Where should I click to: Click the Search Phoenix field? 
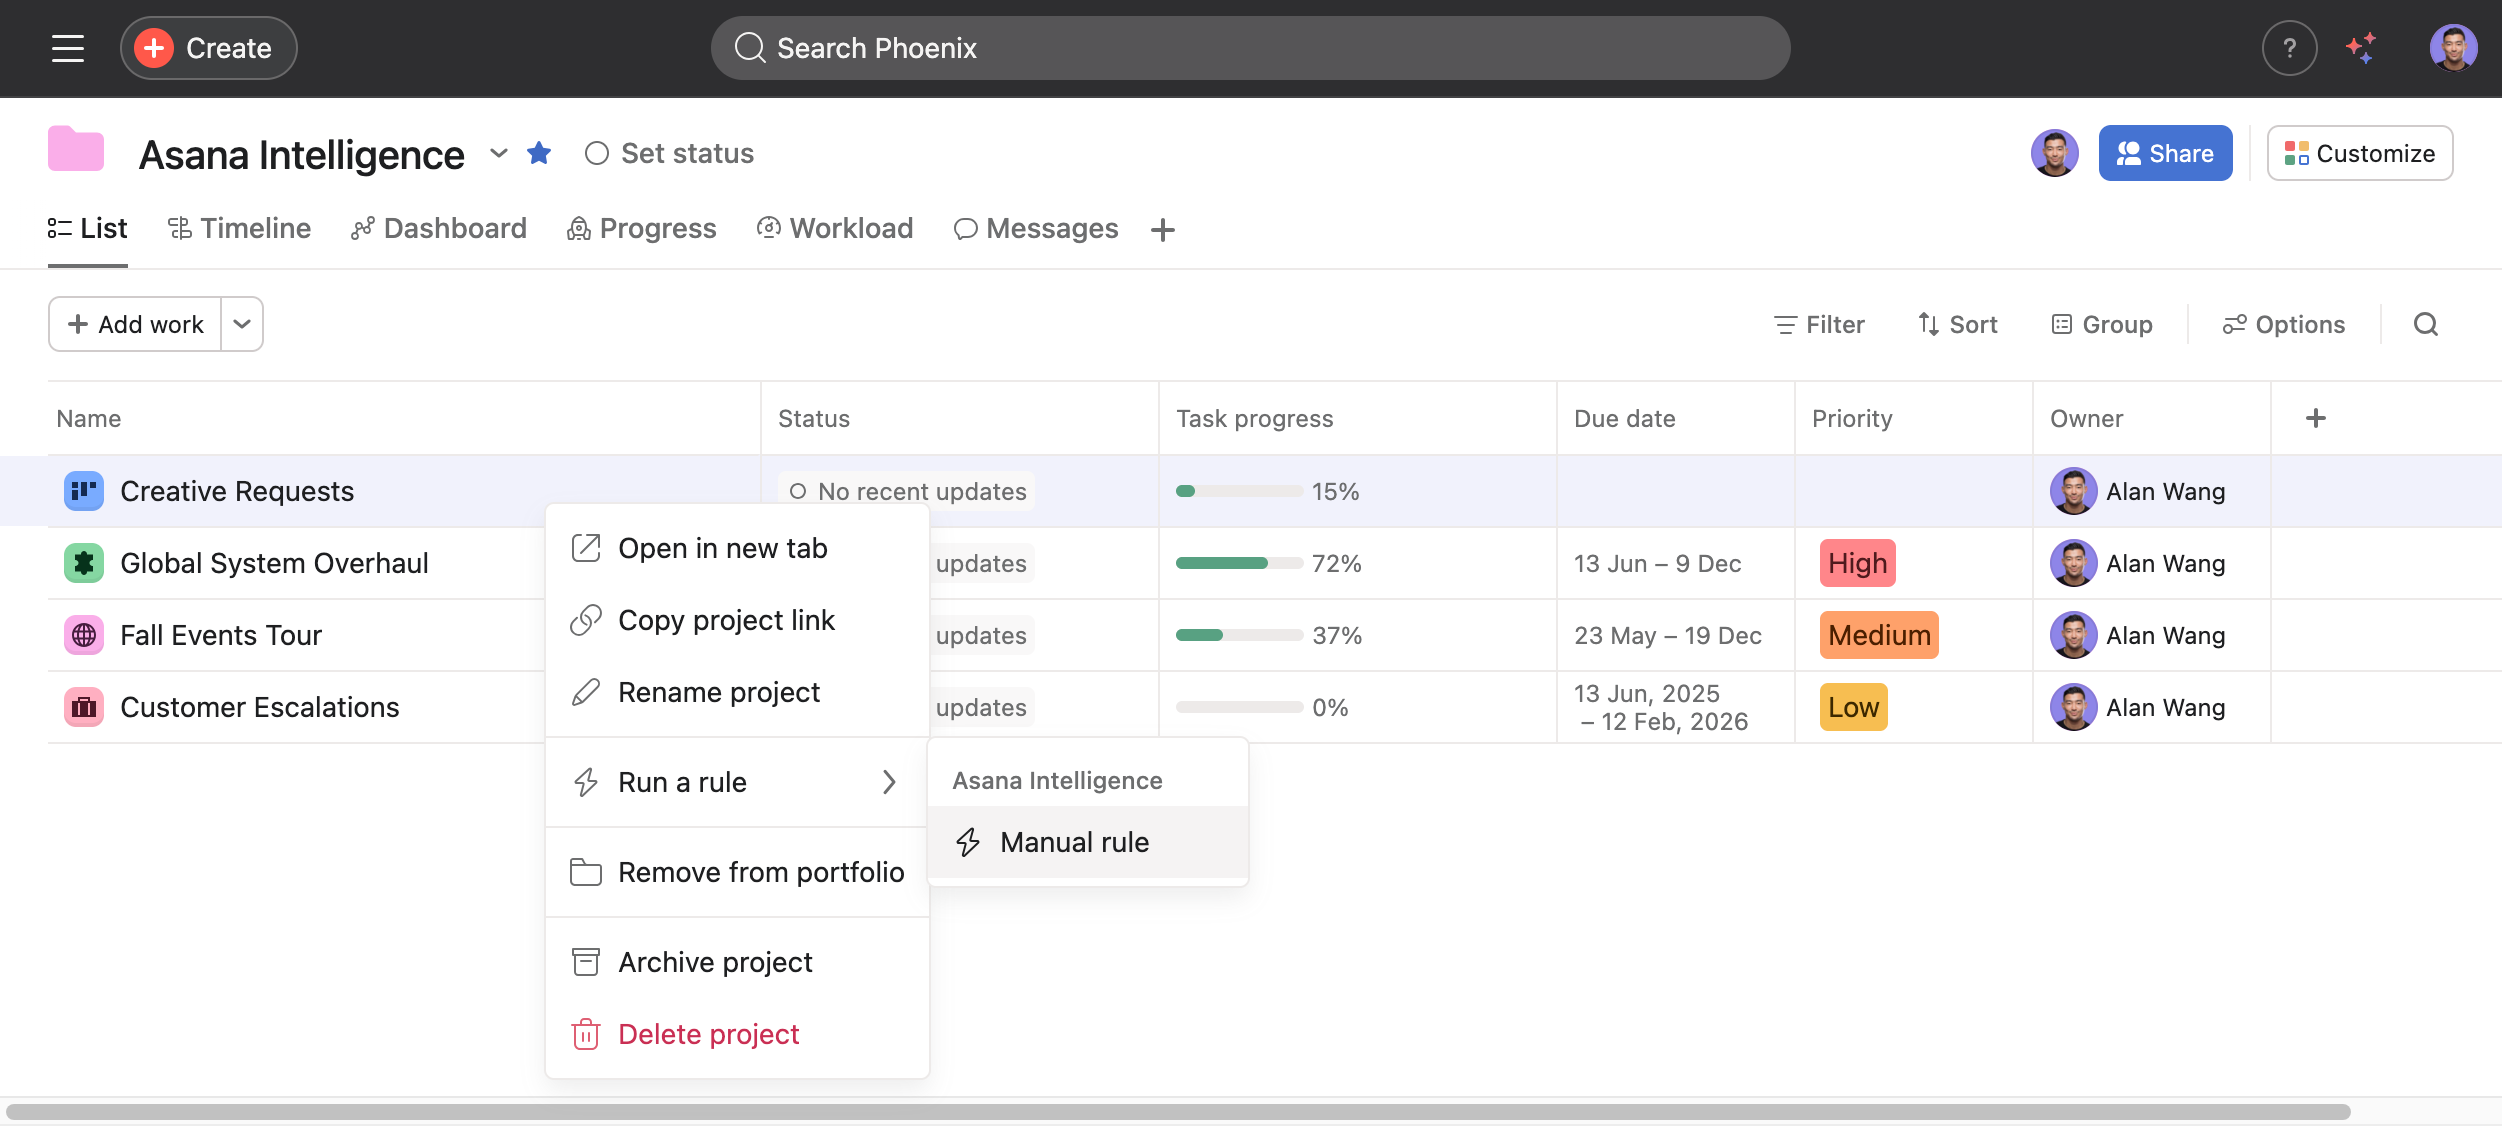pos(1250,48)
